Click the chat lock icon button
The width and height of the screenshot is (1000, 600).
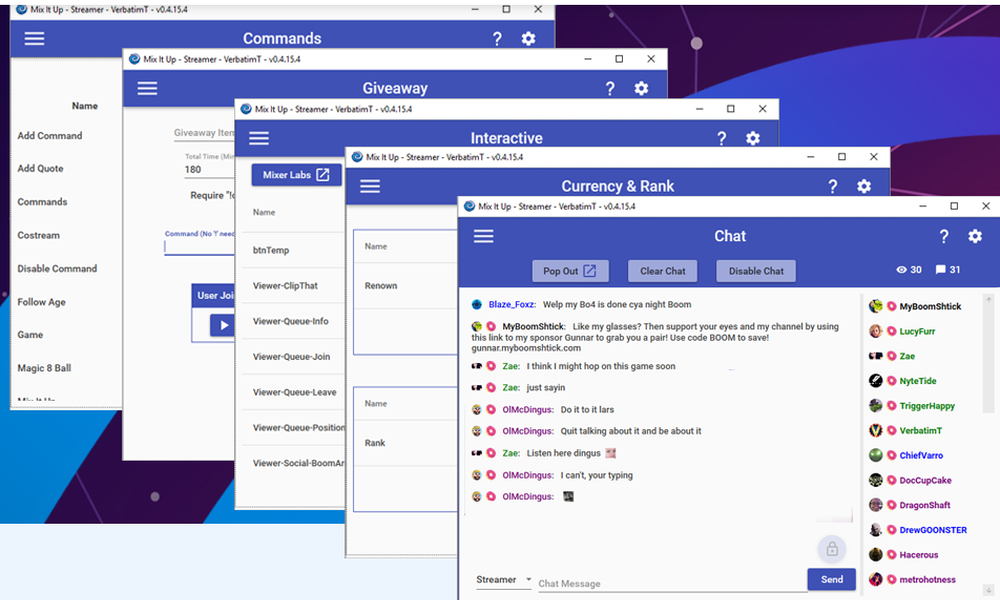point(832,549)
